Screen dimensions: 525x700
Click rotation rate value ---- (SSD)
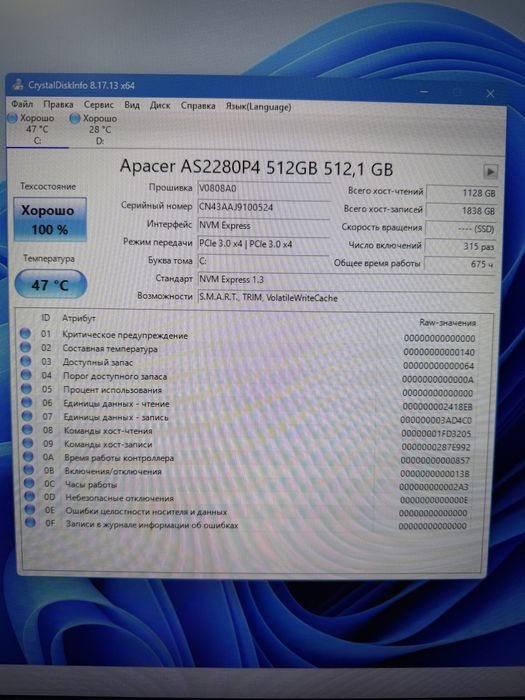(461, 229)
